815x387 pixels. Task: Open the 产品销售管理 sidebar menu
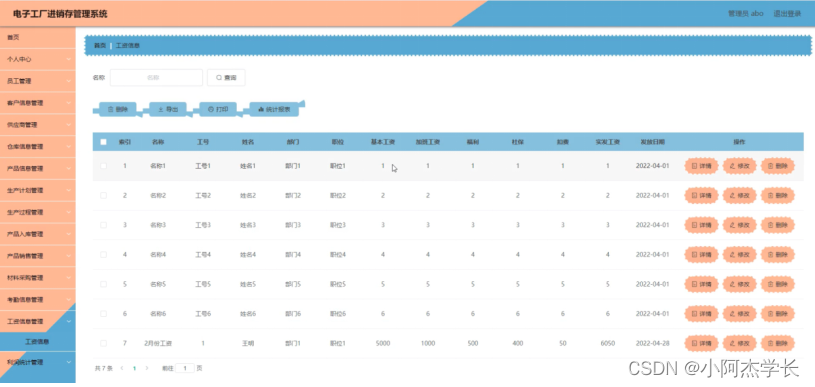(x=37, y=256)
